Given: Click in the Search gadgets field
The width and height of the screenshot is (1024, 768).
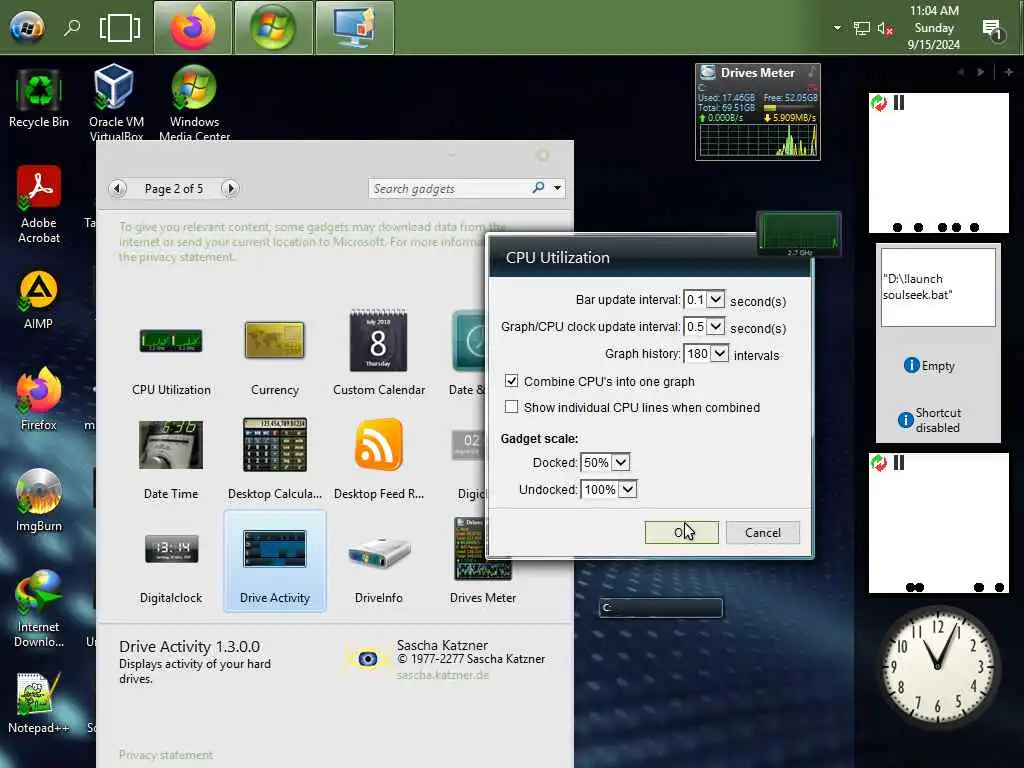Looking at the screenshot, I should point(451,189).
